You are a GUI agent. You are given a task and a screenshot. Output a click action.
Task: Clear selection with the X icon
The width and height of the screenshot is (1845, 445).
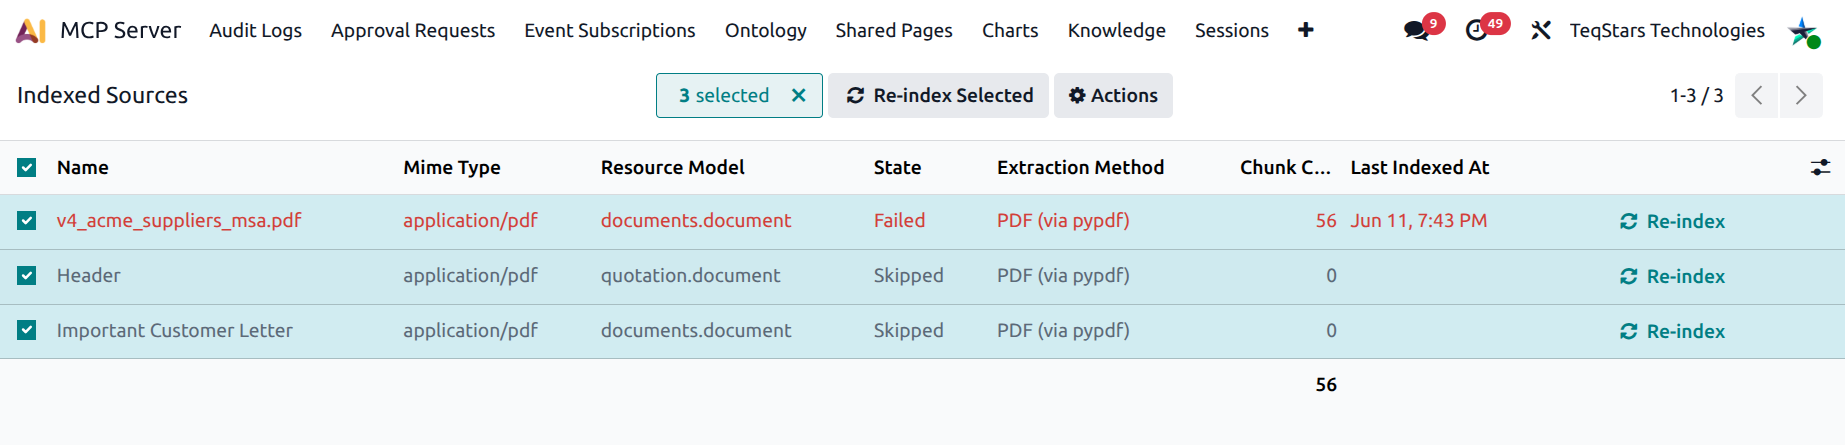(x=798, y=95)
